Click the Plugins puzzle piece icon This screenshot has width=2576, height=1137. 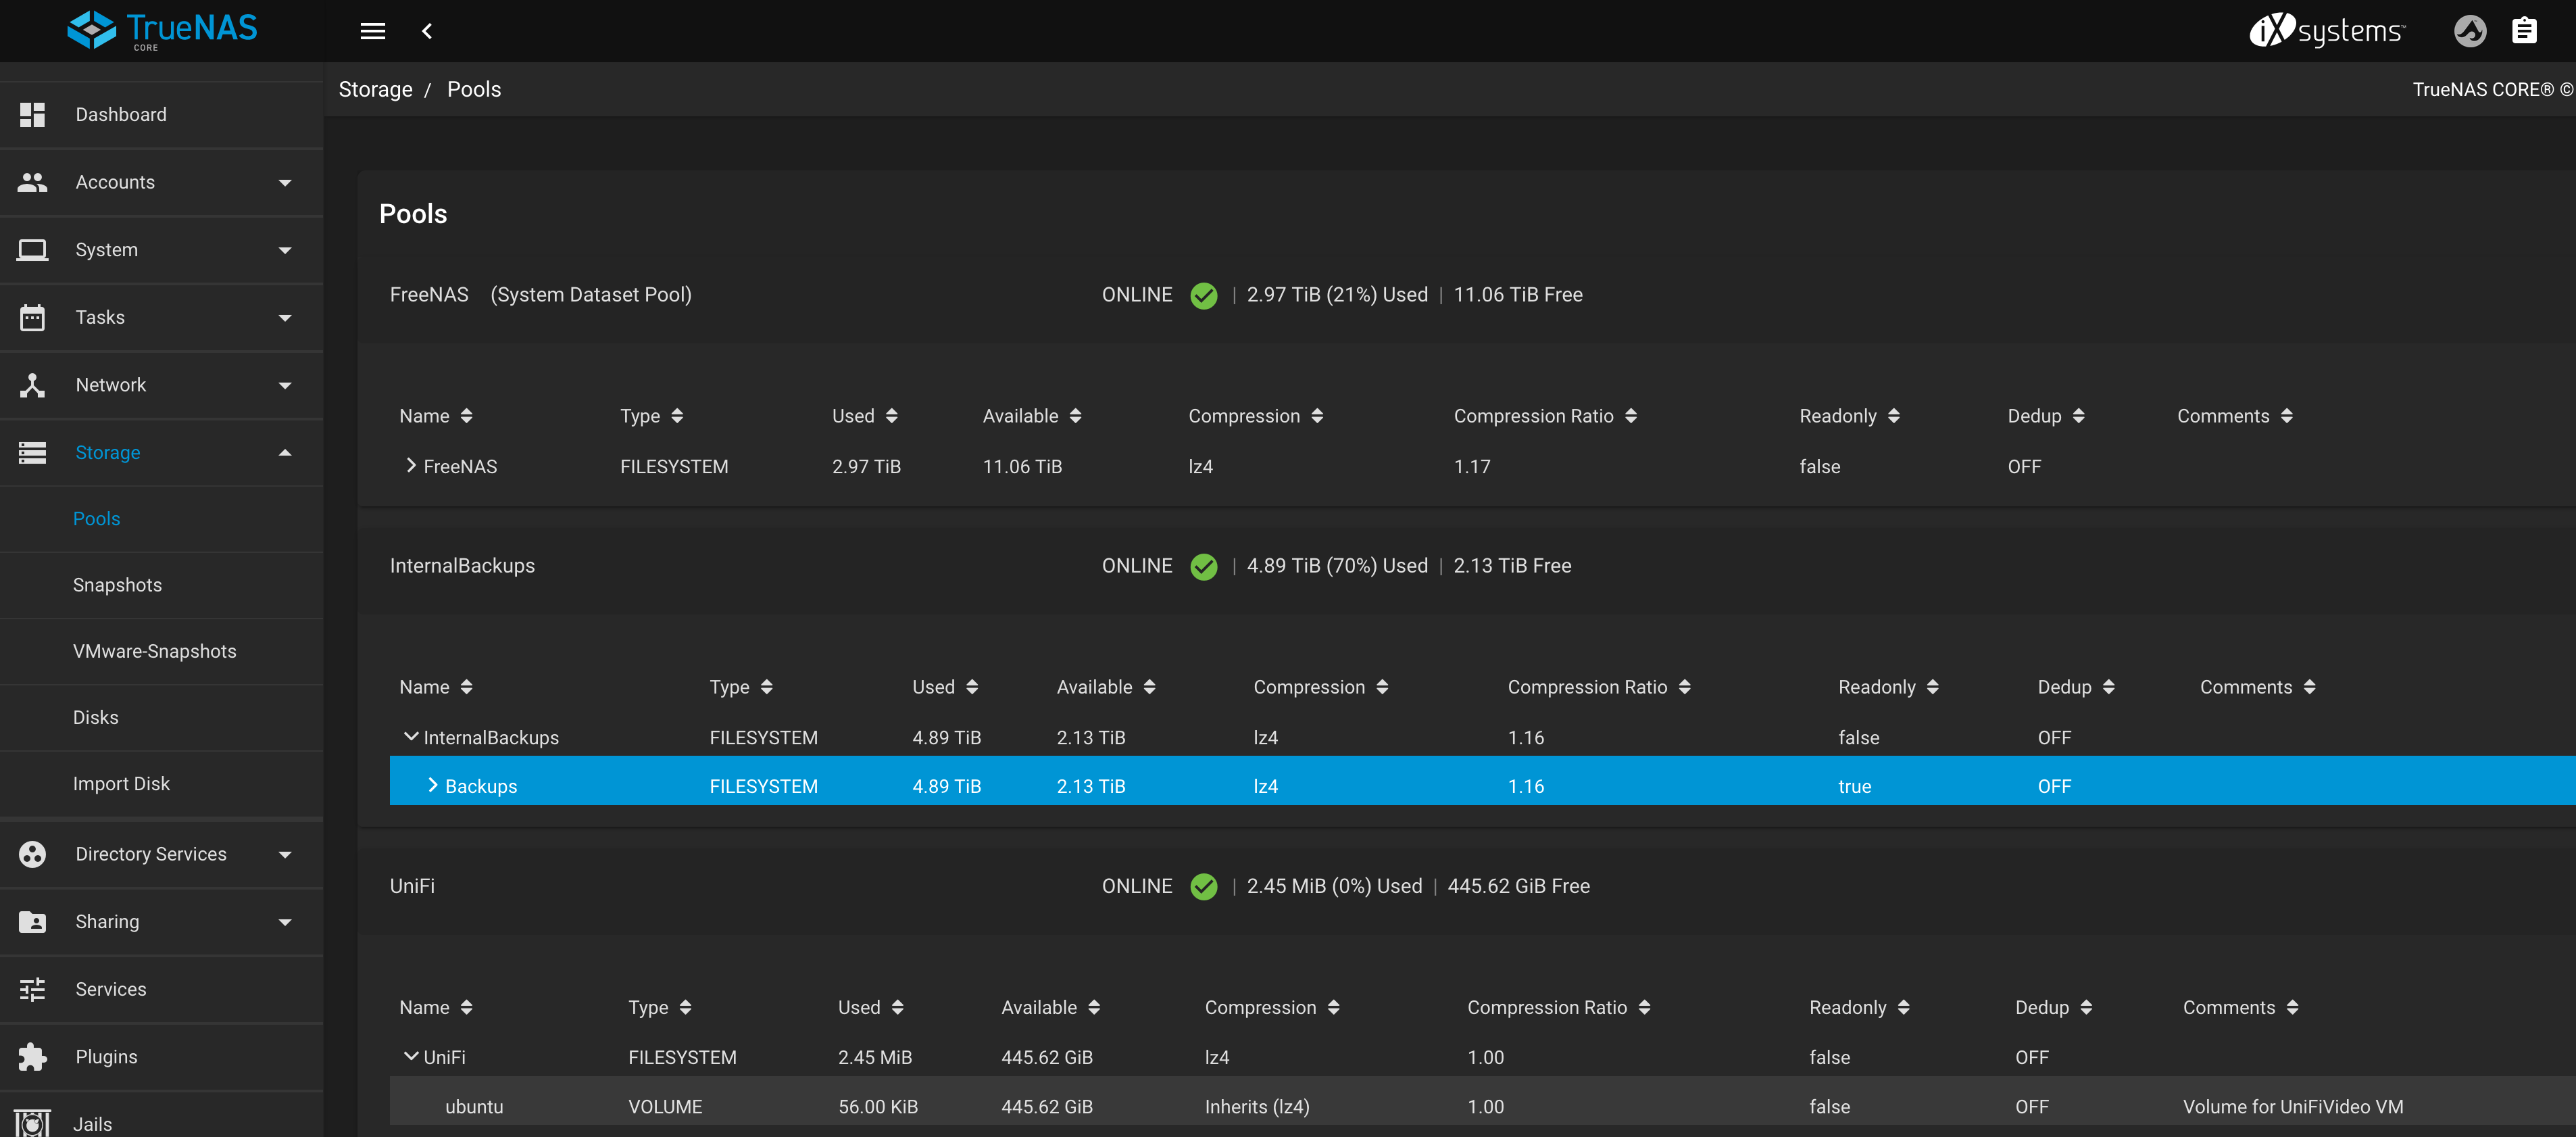(x=32, y=1056)
